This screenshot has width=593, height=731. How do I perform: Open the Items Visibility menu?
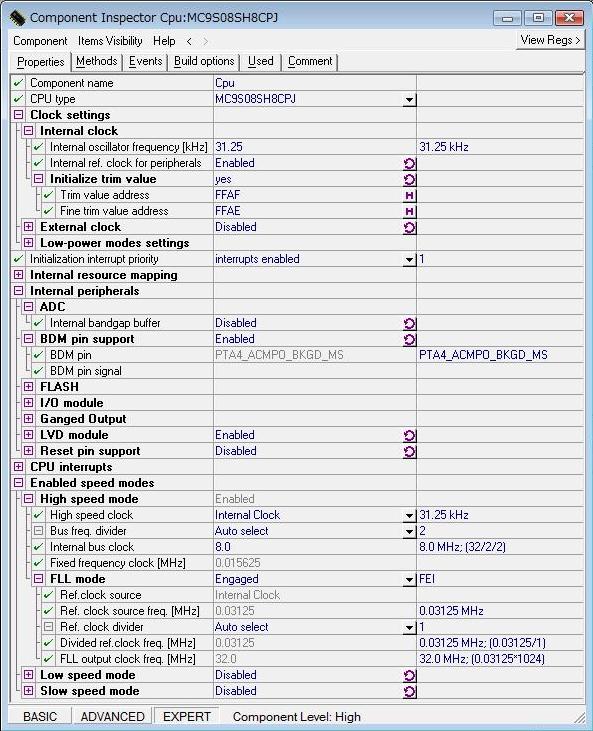click(x=110, y=41)
